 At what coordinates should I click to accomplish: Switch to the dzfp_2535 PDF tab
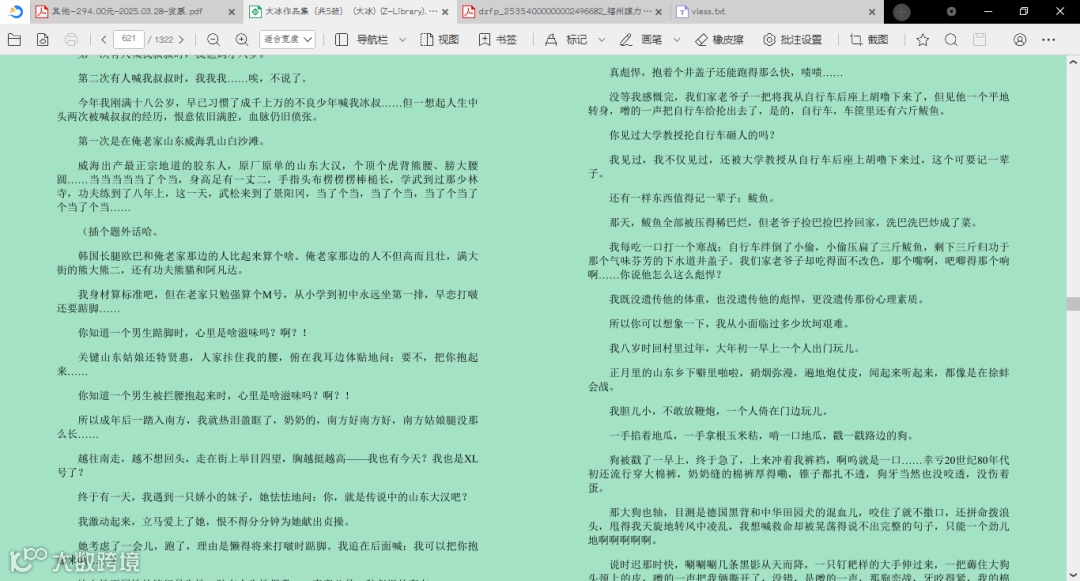pos(557,12)
